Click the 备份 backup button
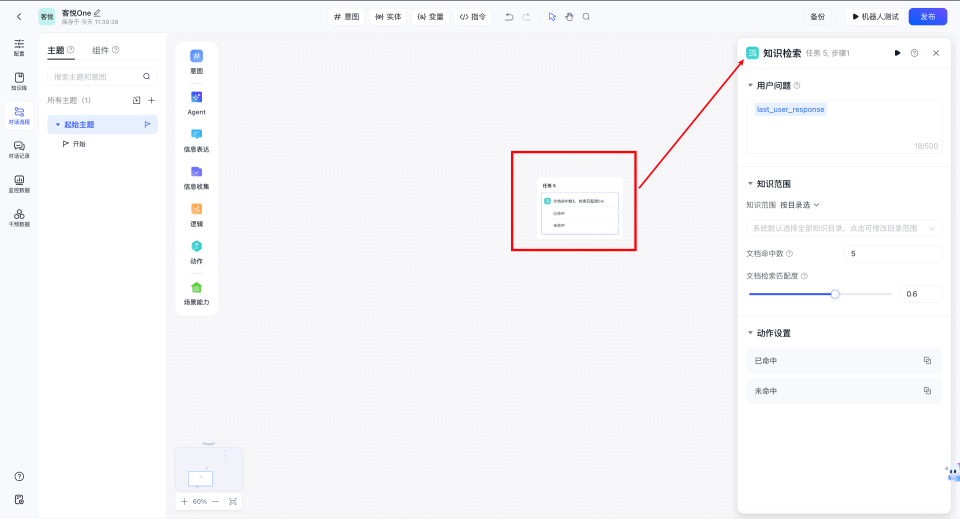This screenshot has height=519, width=960. click(817, 17)
